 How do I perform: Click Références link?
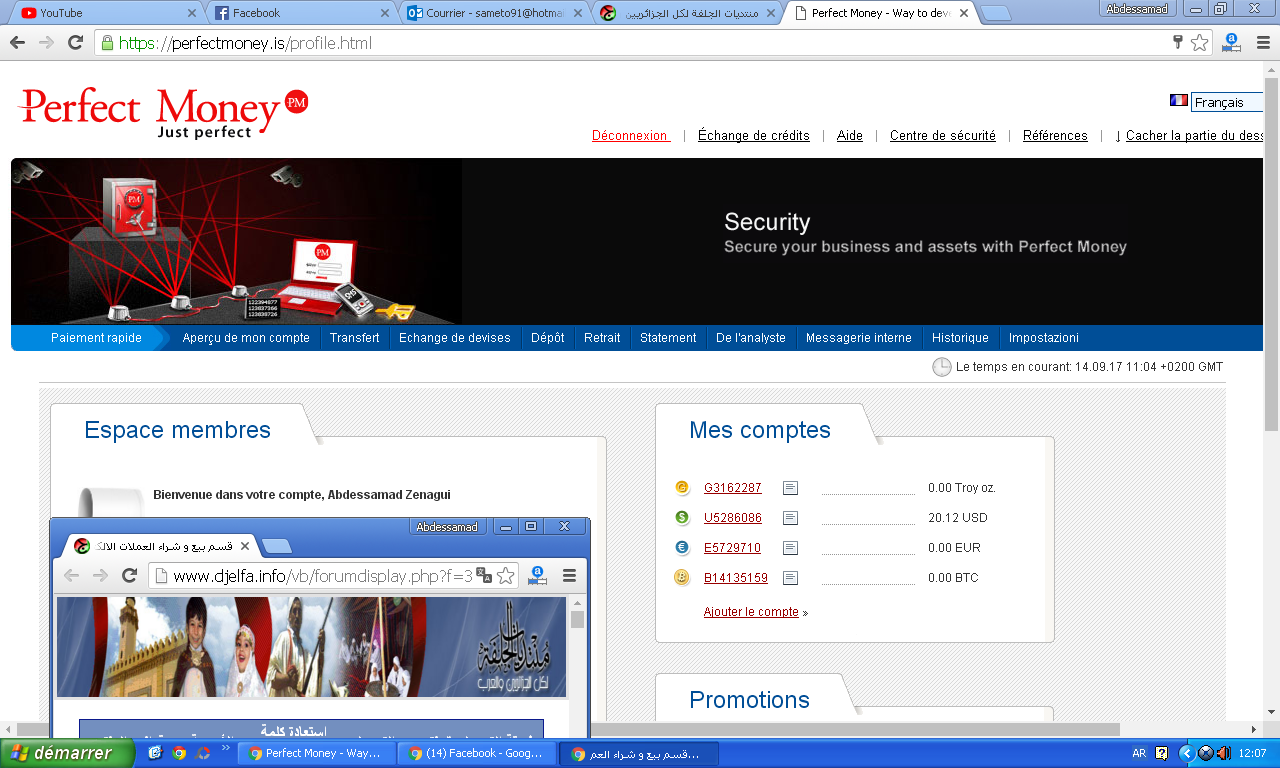coord(1055,135)
